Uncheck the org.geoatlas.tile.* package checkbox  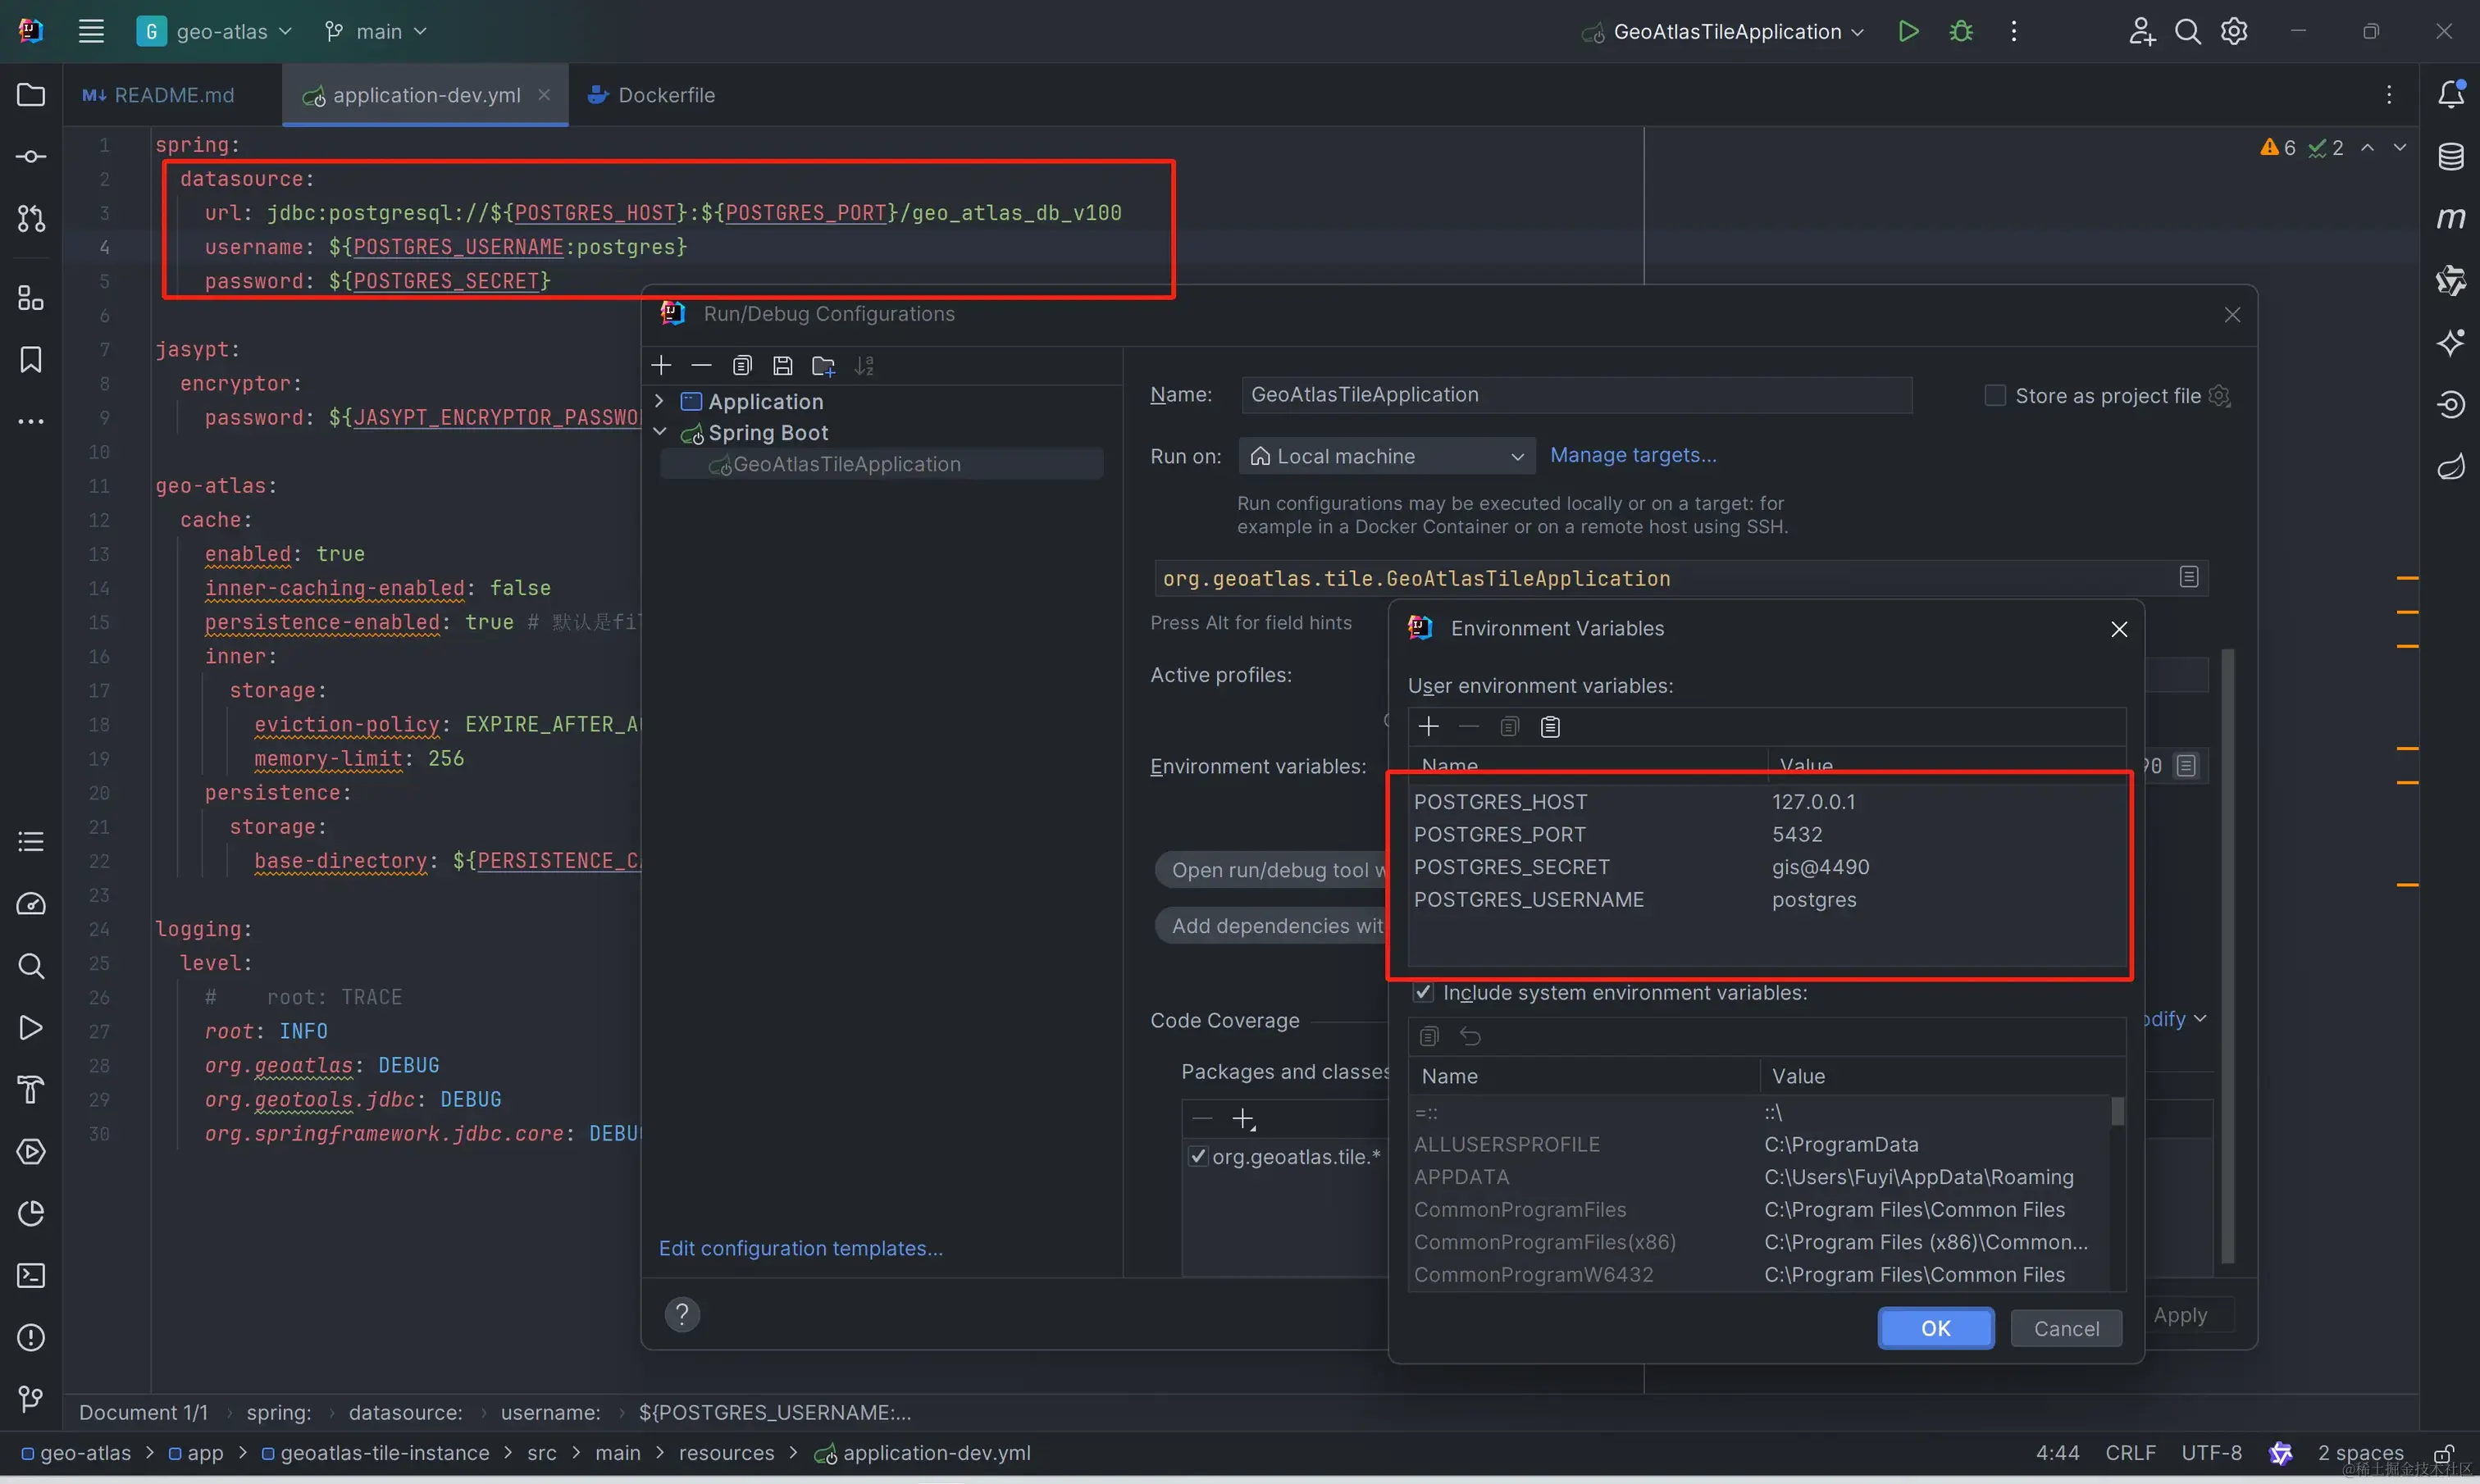coord(1198,1157)
